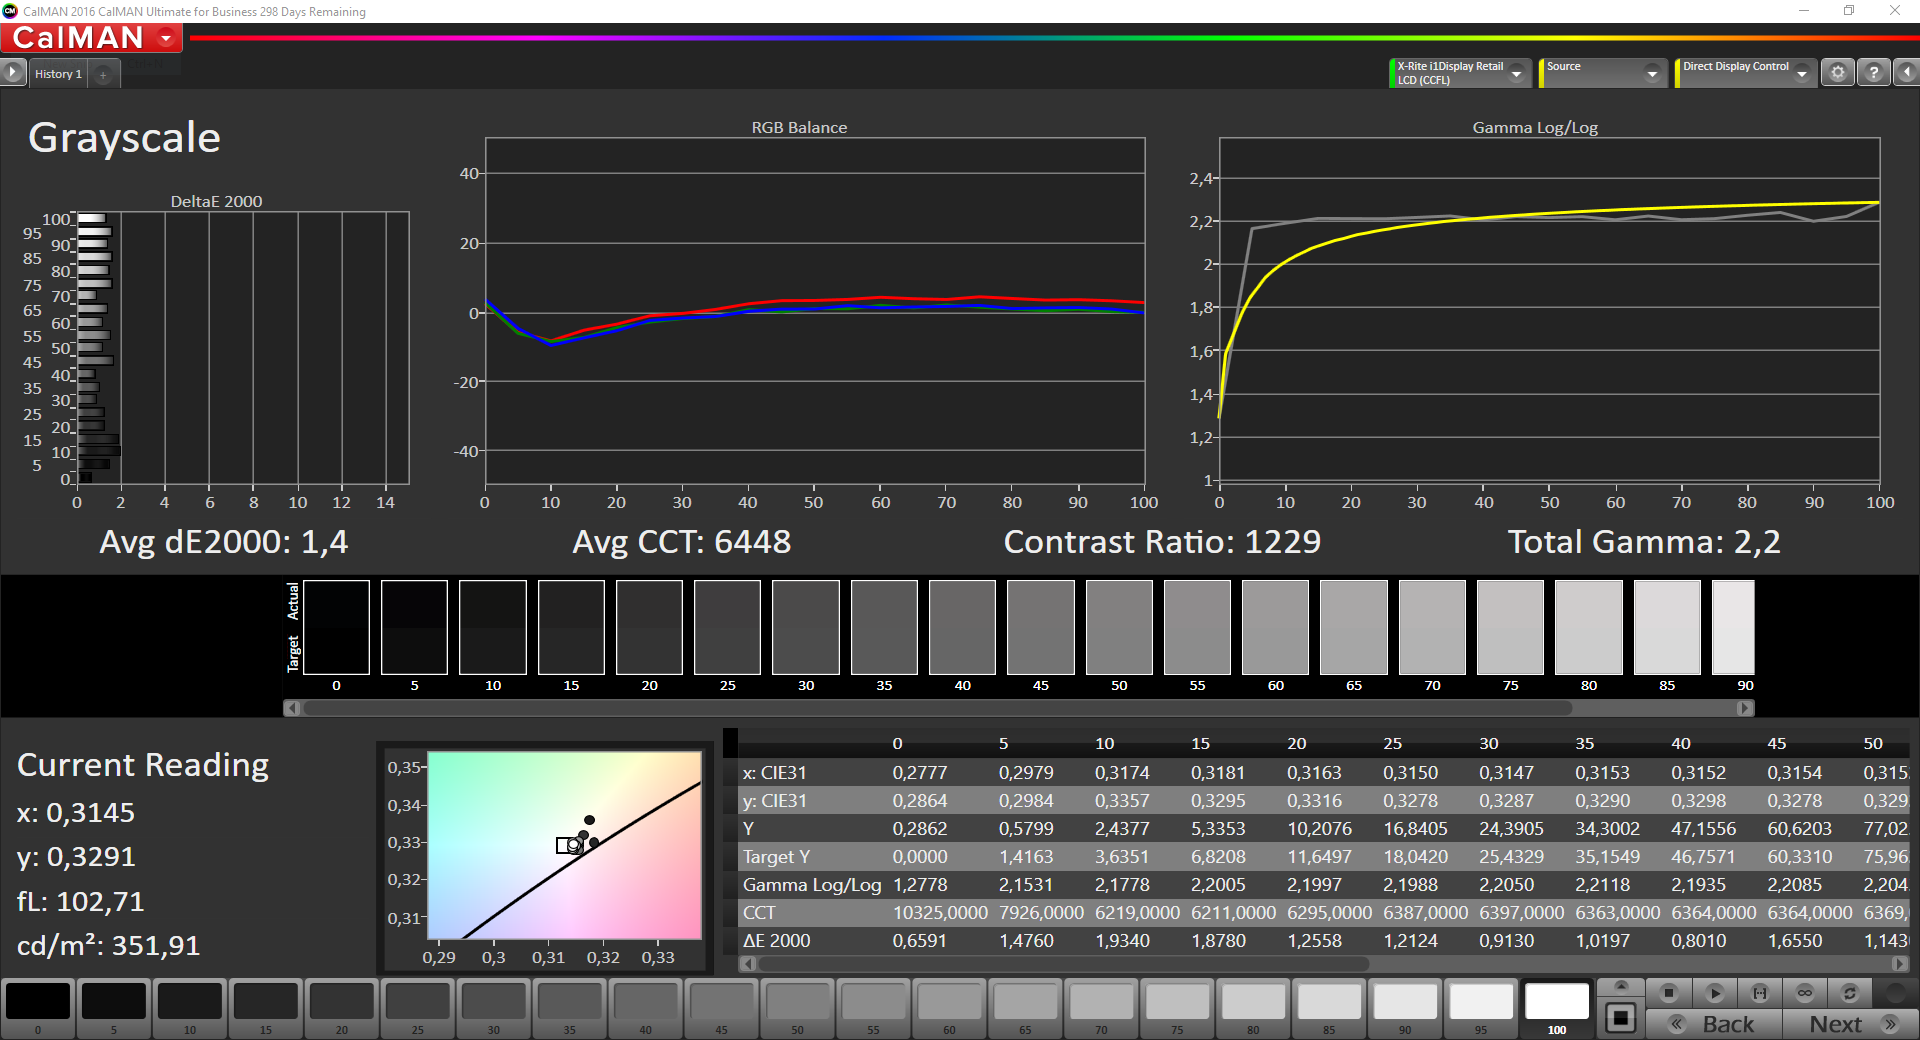Image resolution: width=1920 pixels, height=1040 pixels.
Task: Select the white 100 level swatch
Action: click(1557, 1008)
